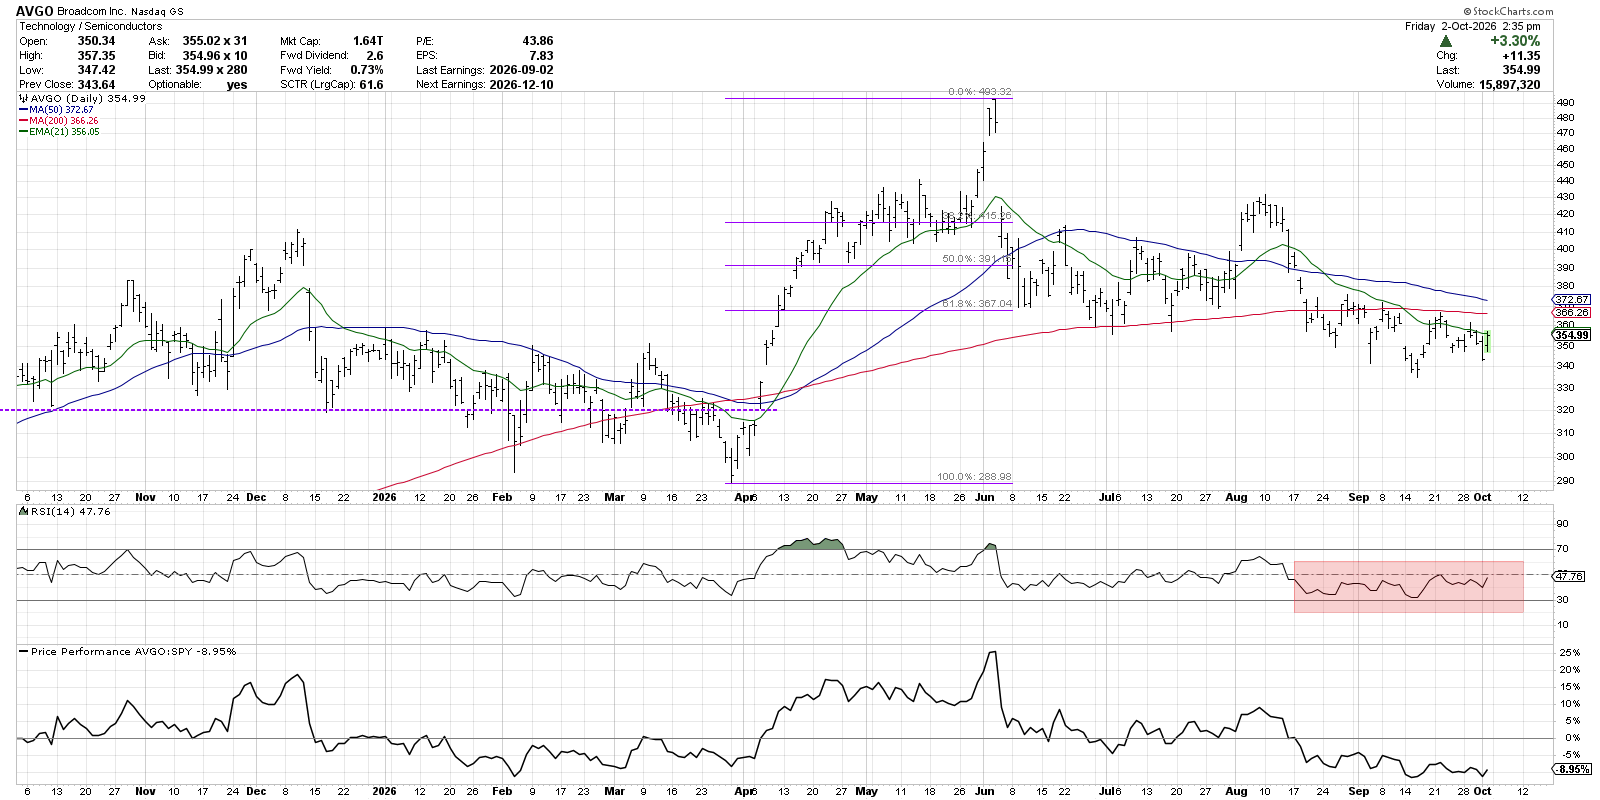Click the SCTR (LrgCap) value 61.6

[372, 85]
